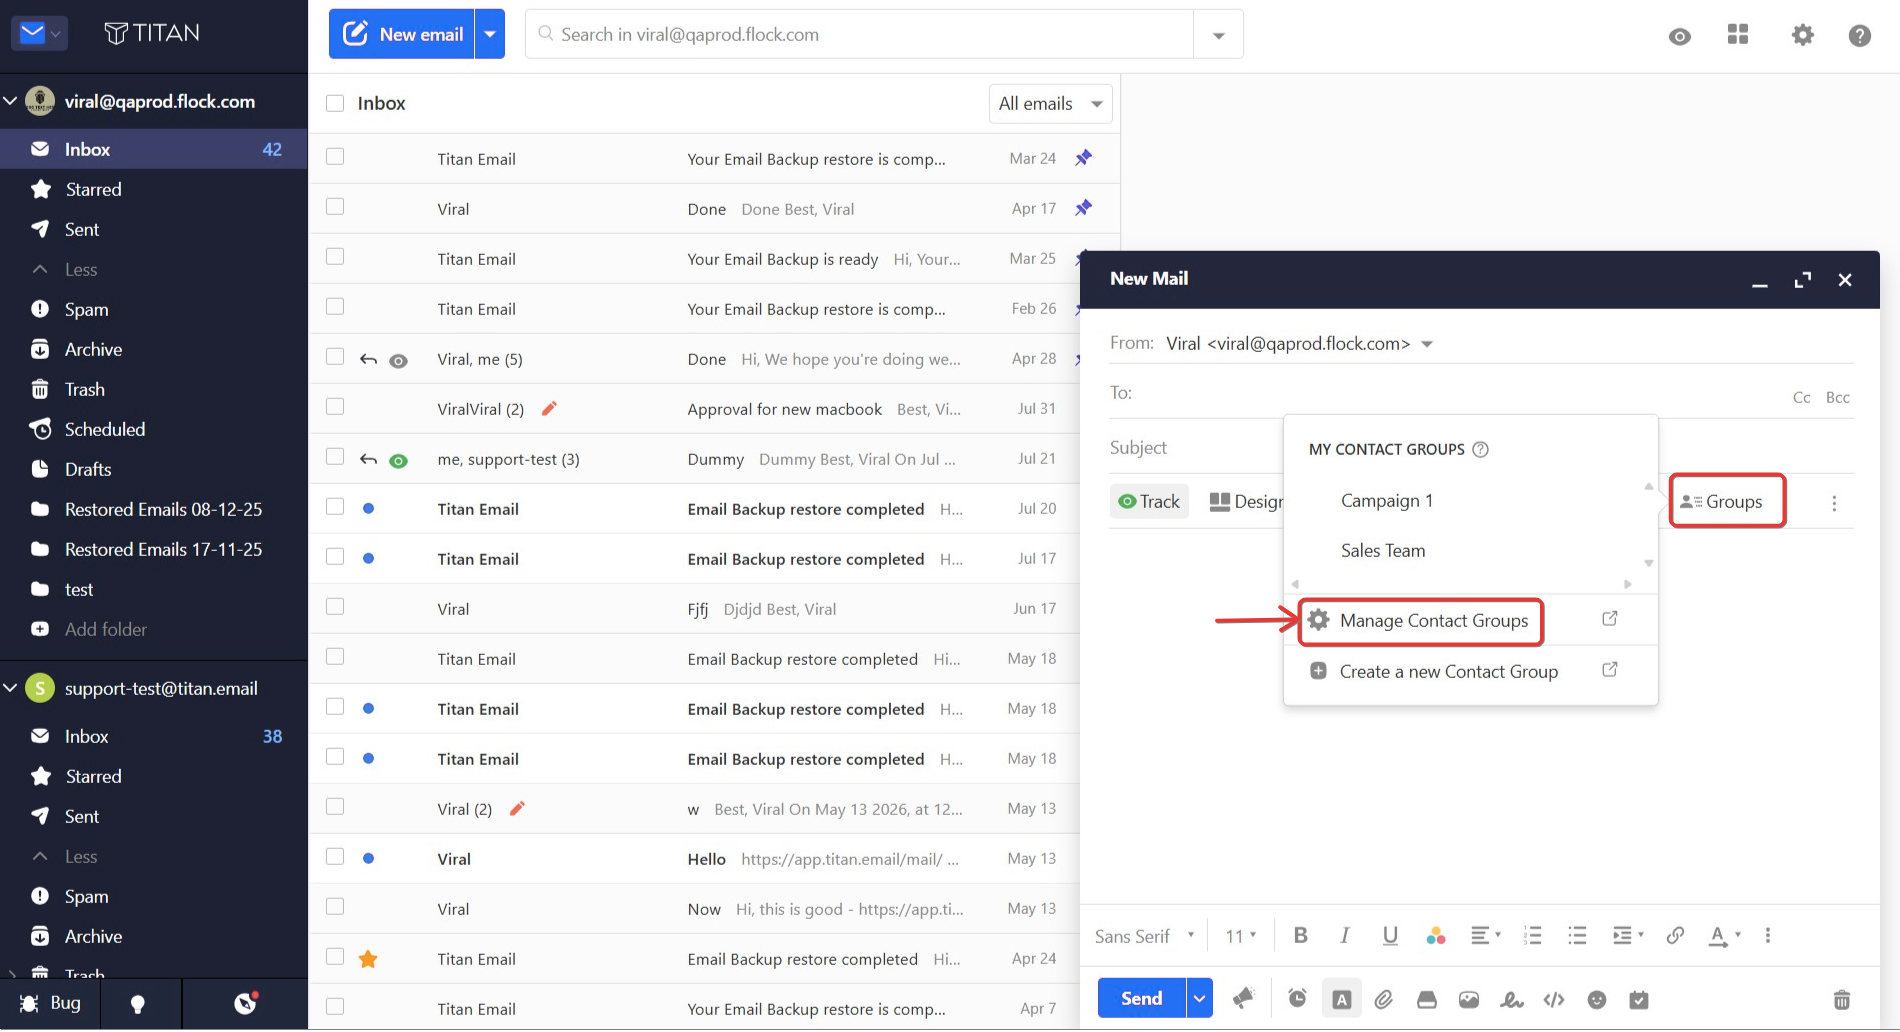Open more options next to Groups button

[x=1834, y=503]
